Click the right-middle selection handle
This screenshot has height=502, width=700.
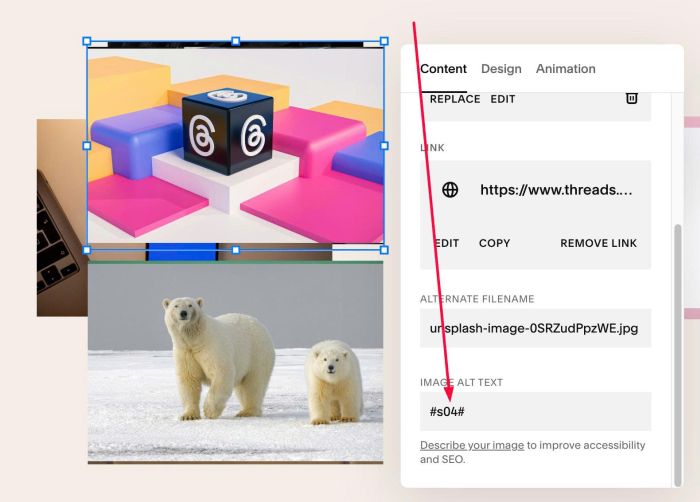click(x=384, y=146)
